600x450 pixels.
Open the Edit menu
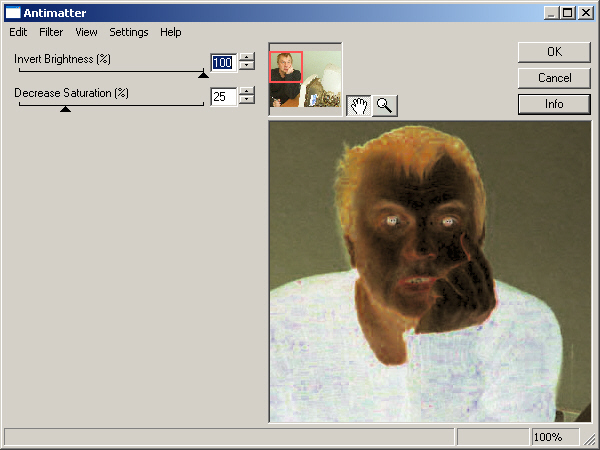(x=18, y=32)
